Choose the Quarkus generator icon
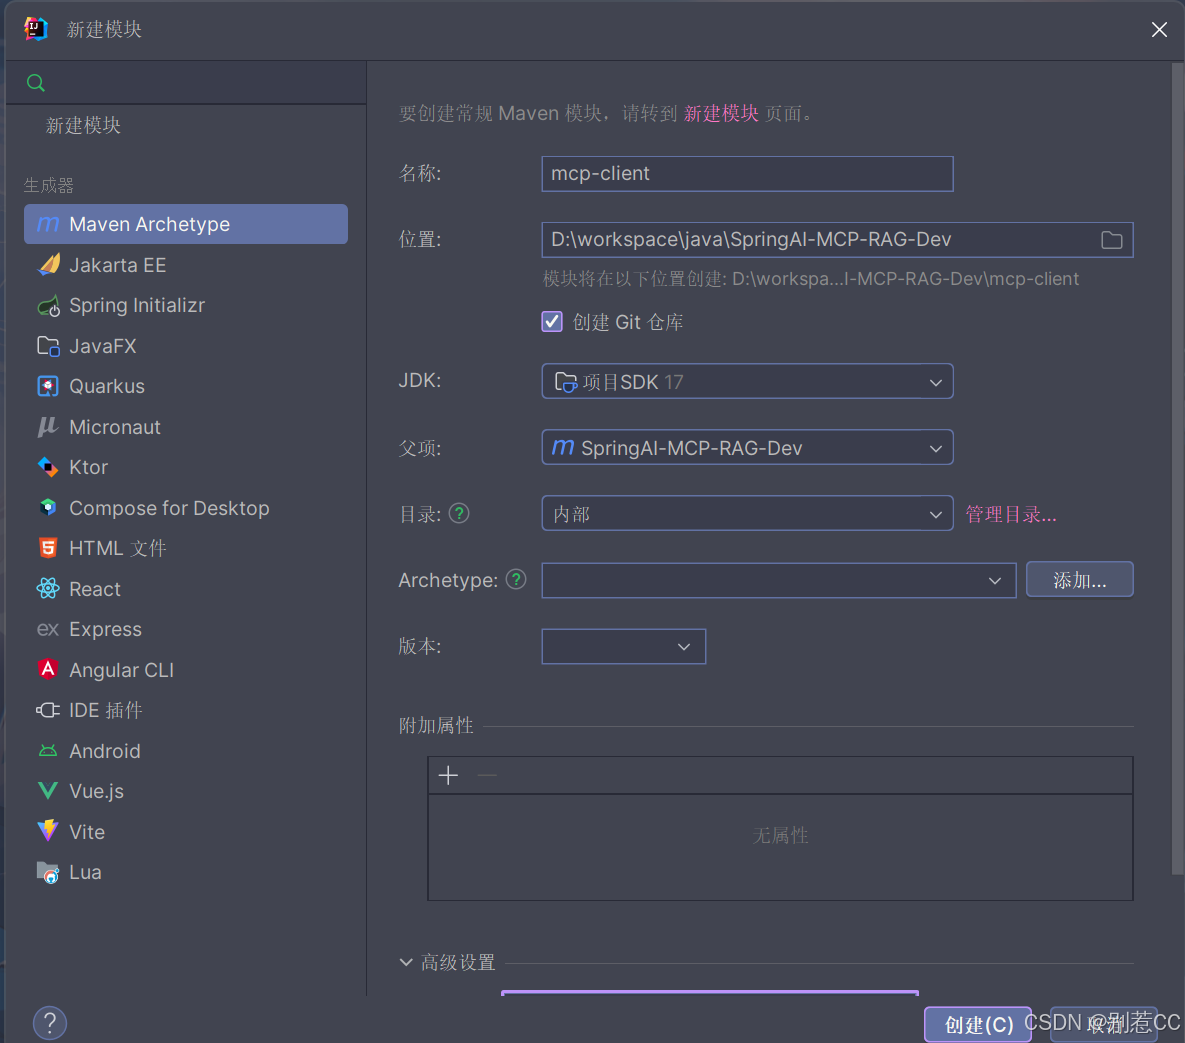The width and height of the screenshot is (1185, 1043). [48, 386]
